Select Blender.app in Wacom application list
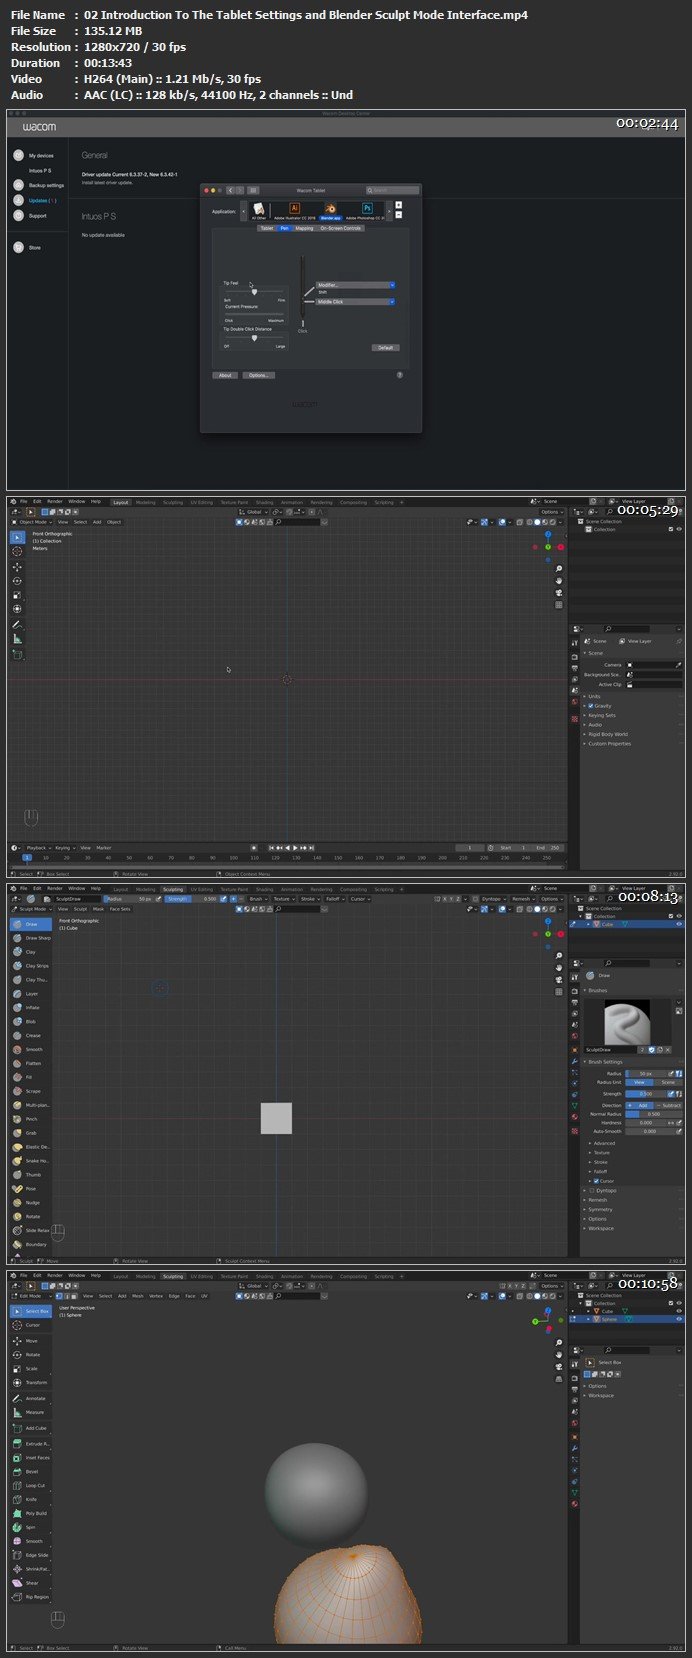The image size is (692, 1658). pos(330,210)
